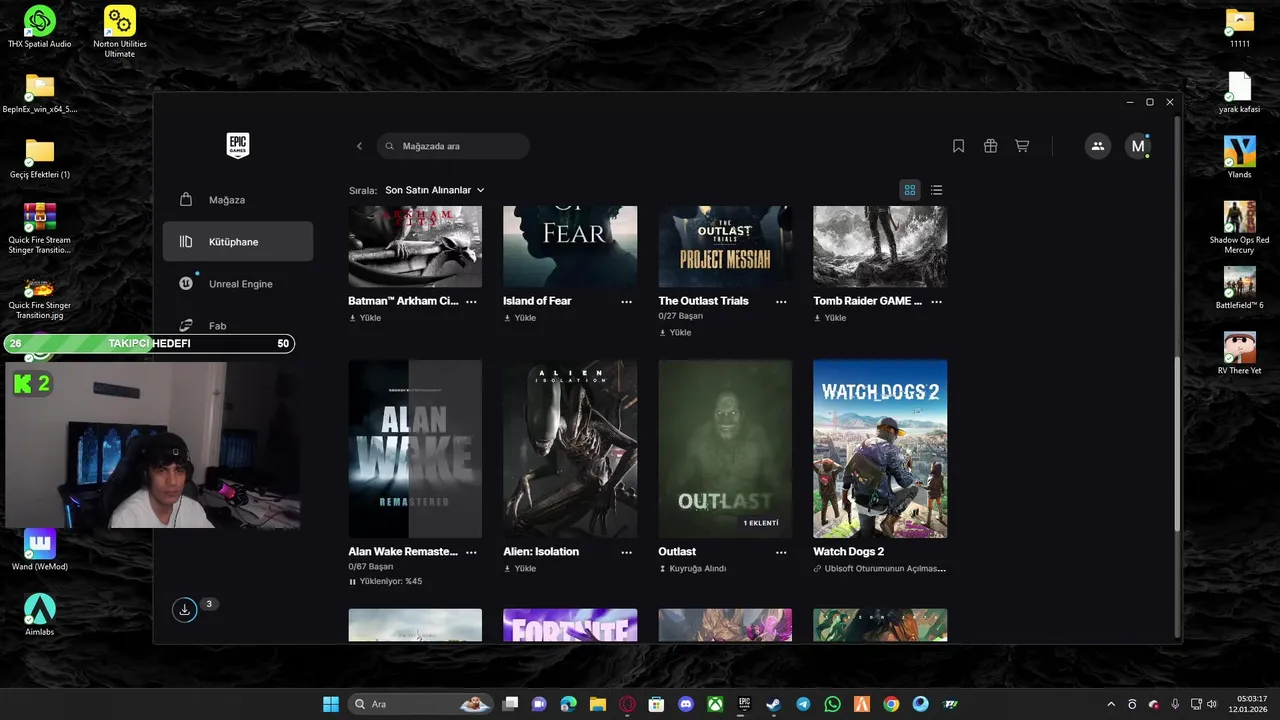Open the Ylands desktop shortcut
This screenshot has height=720, width=1280.
[x=1240, y=157]
